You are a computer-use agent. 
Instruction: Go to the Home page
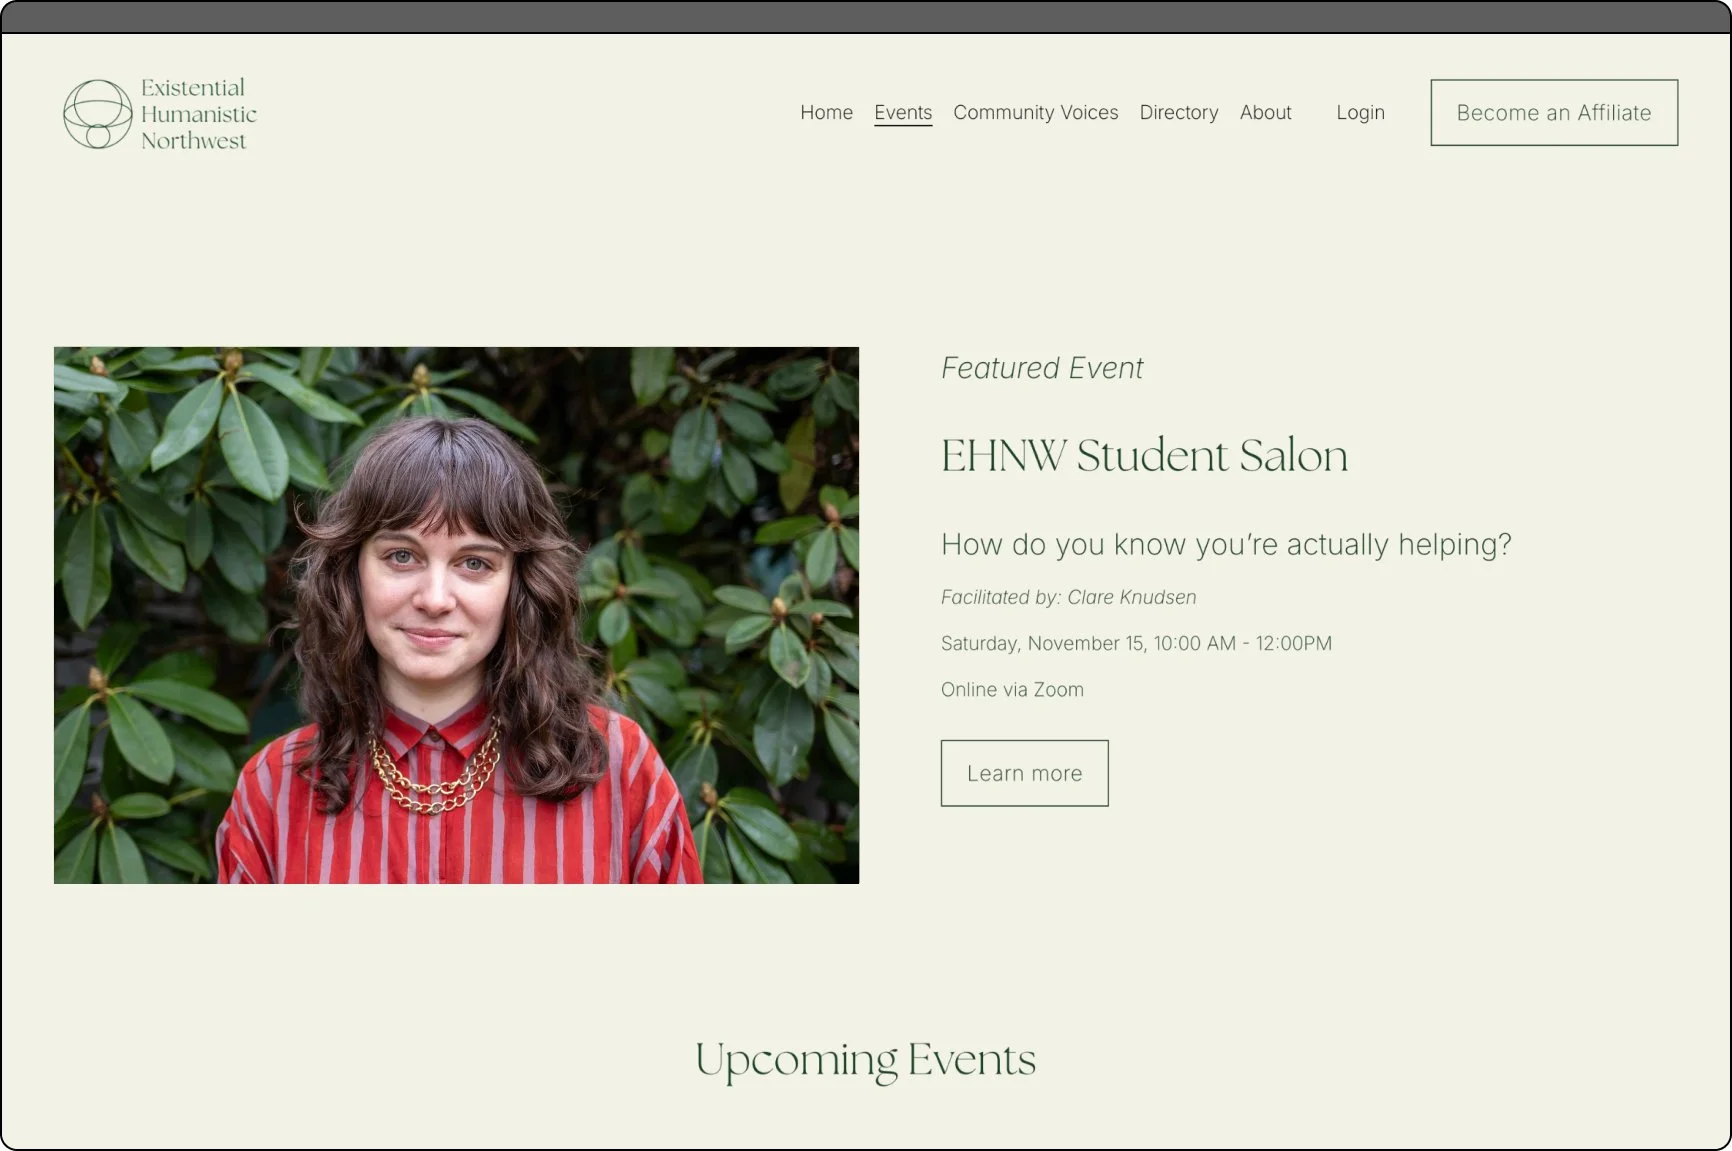point(826,113)
